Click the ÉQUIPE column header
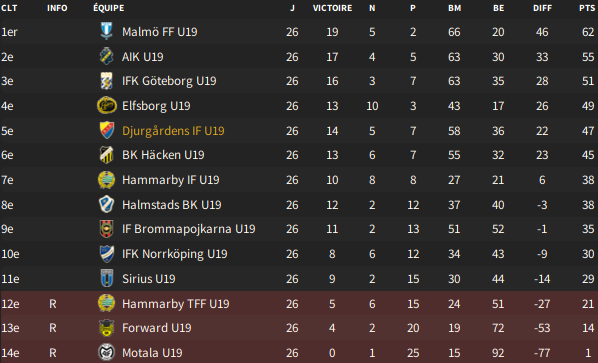The image size is (598, 363). (109, 8)
